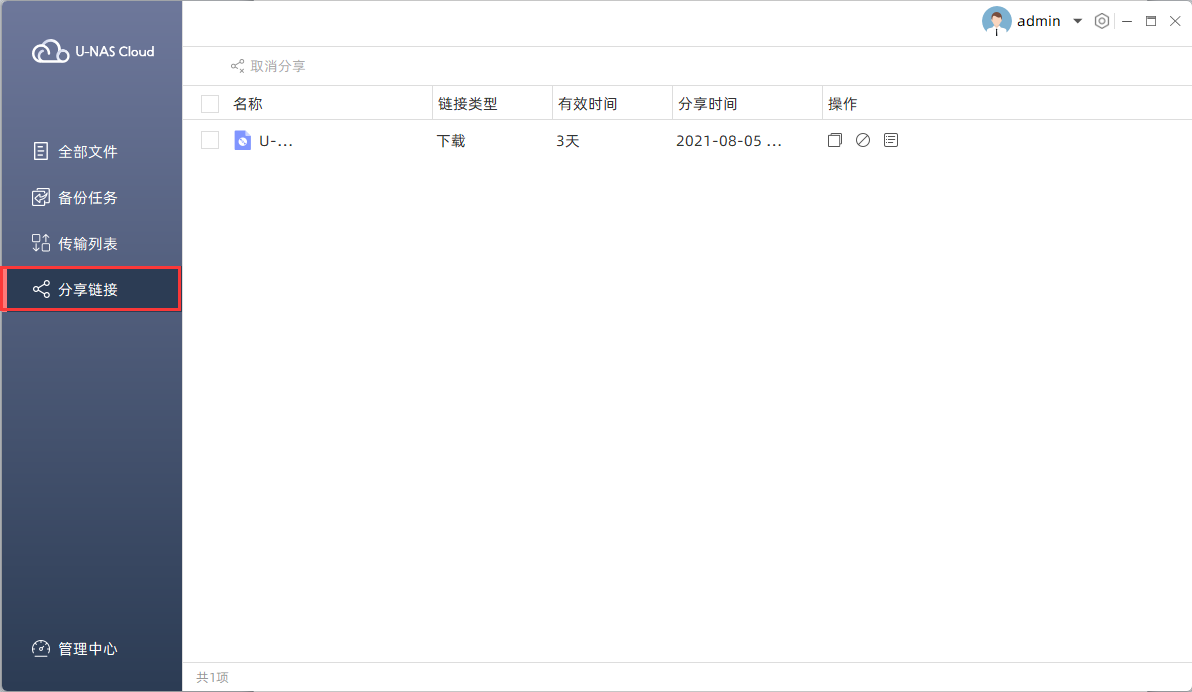This screenshot has width=1192, height=692.
Task: Click the U-NAS Cloud logo icon
Action: 50,51
